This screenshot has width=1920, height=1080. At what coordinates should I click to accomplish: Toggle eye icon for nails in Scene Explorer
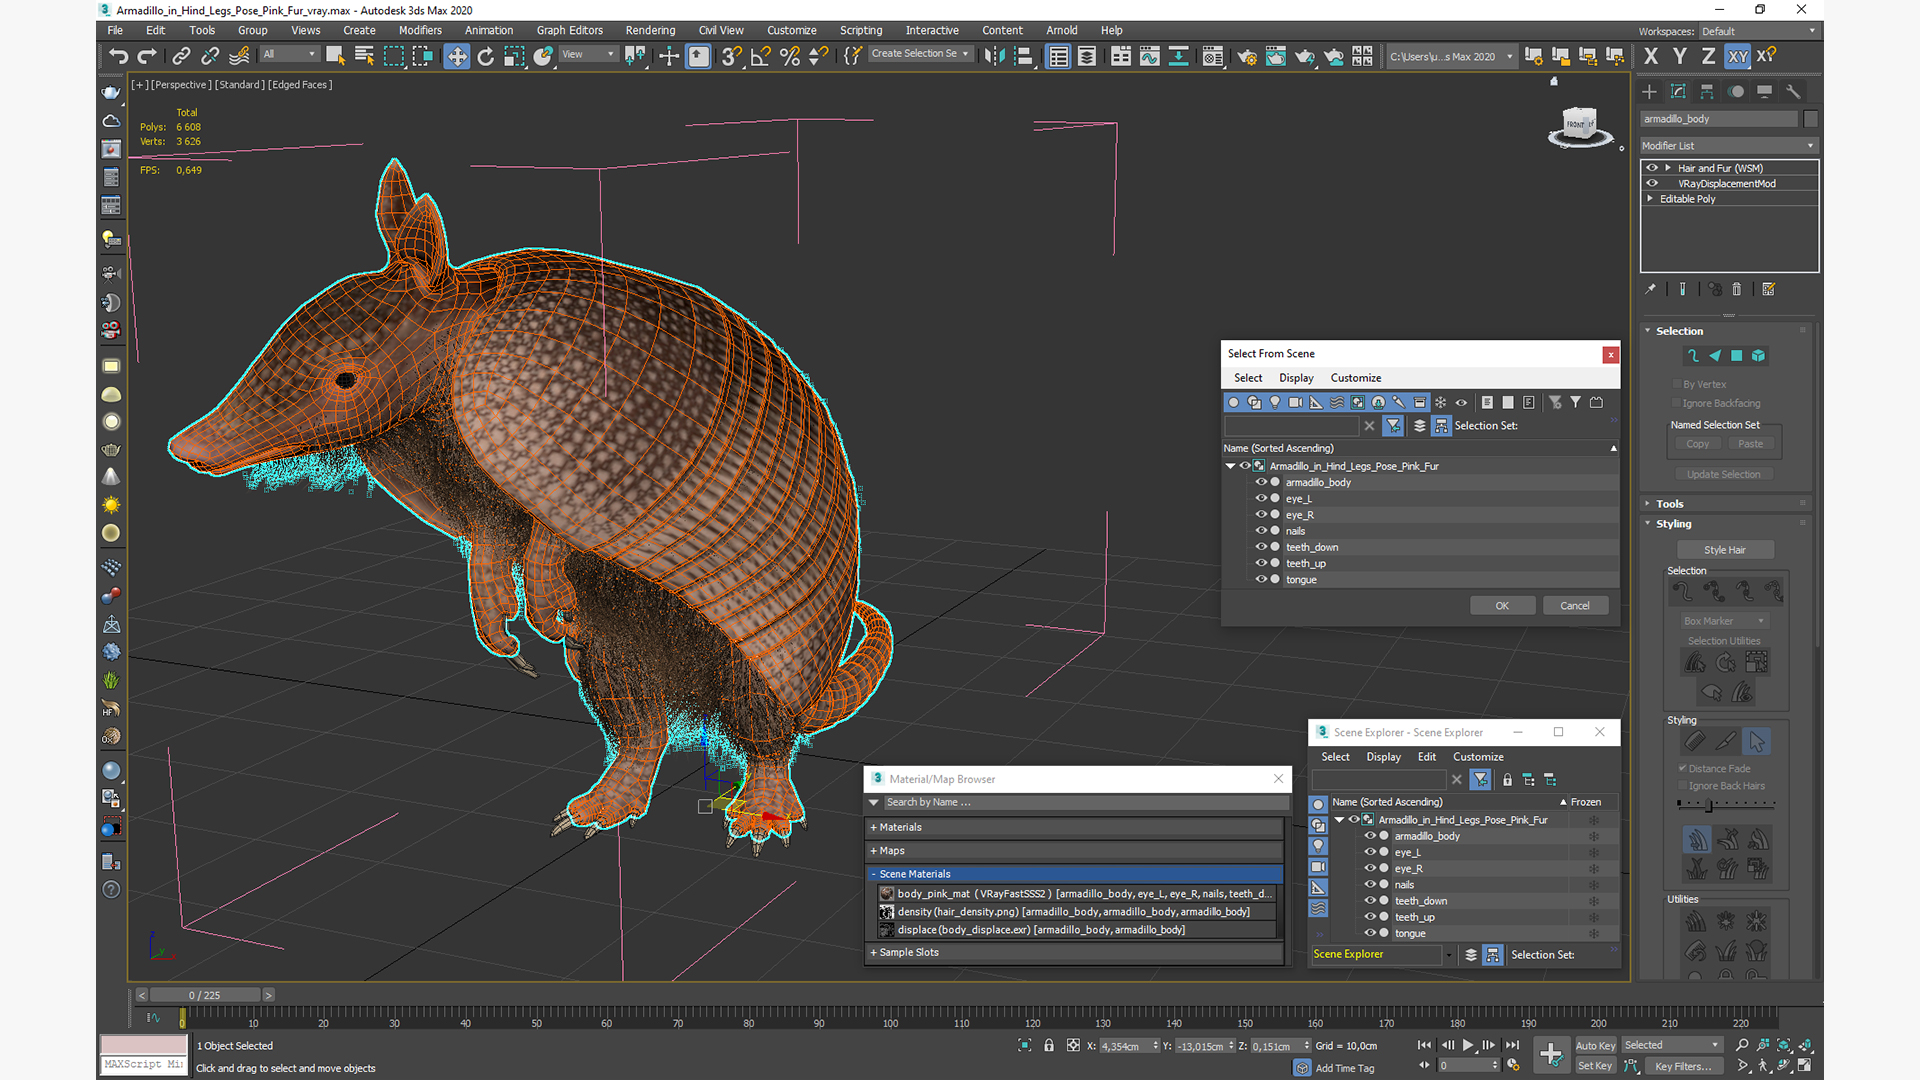coord(1370,884)
